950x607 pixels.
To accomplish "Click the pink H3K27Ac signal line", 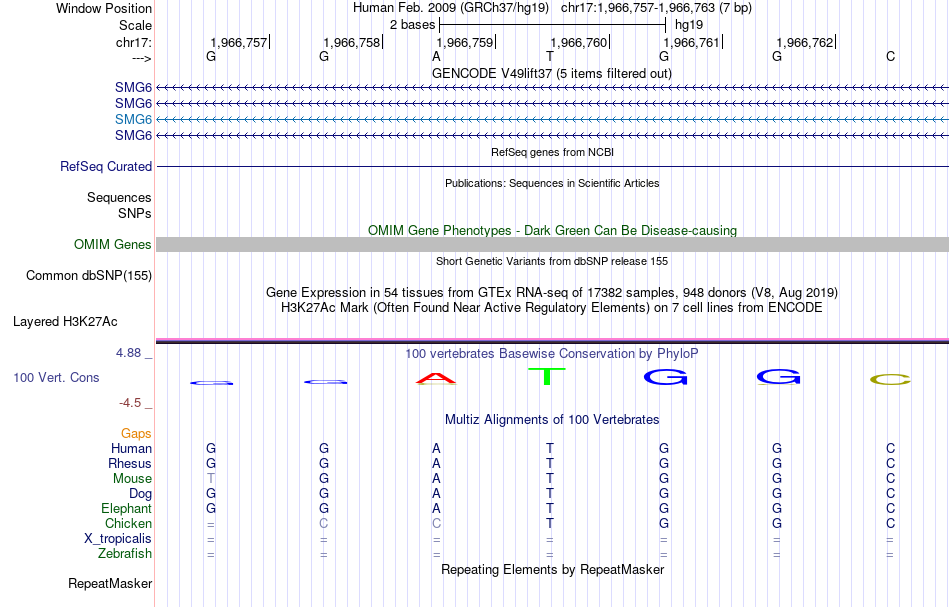I will (552, 340).
